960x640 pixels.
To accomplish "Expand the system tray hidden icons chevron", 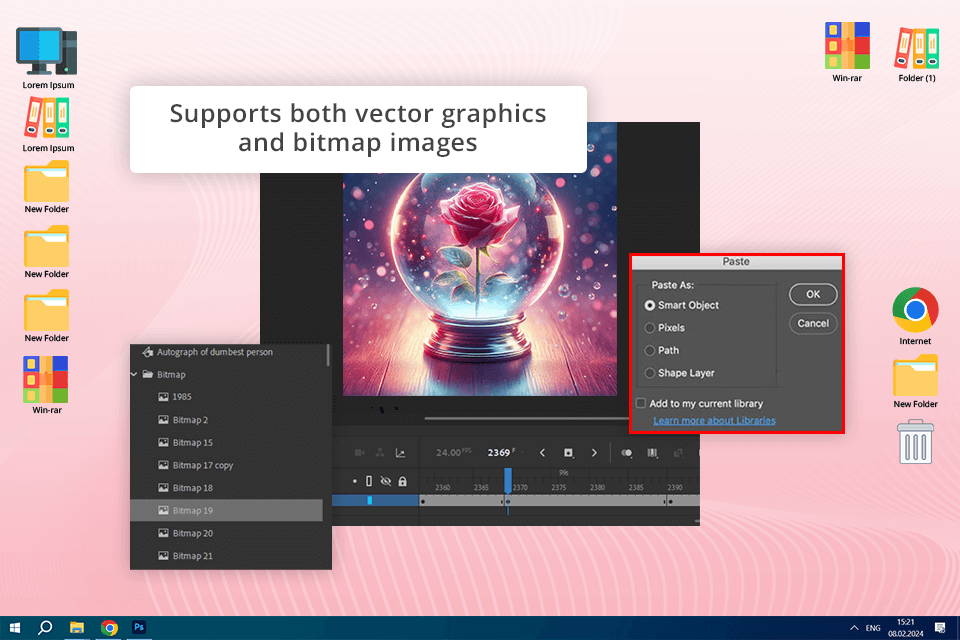I will [854, 628].
